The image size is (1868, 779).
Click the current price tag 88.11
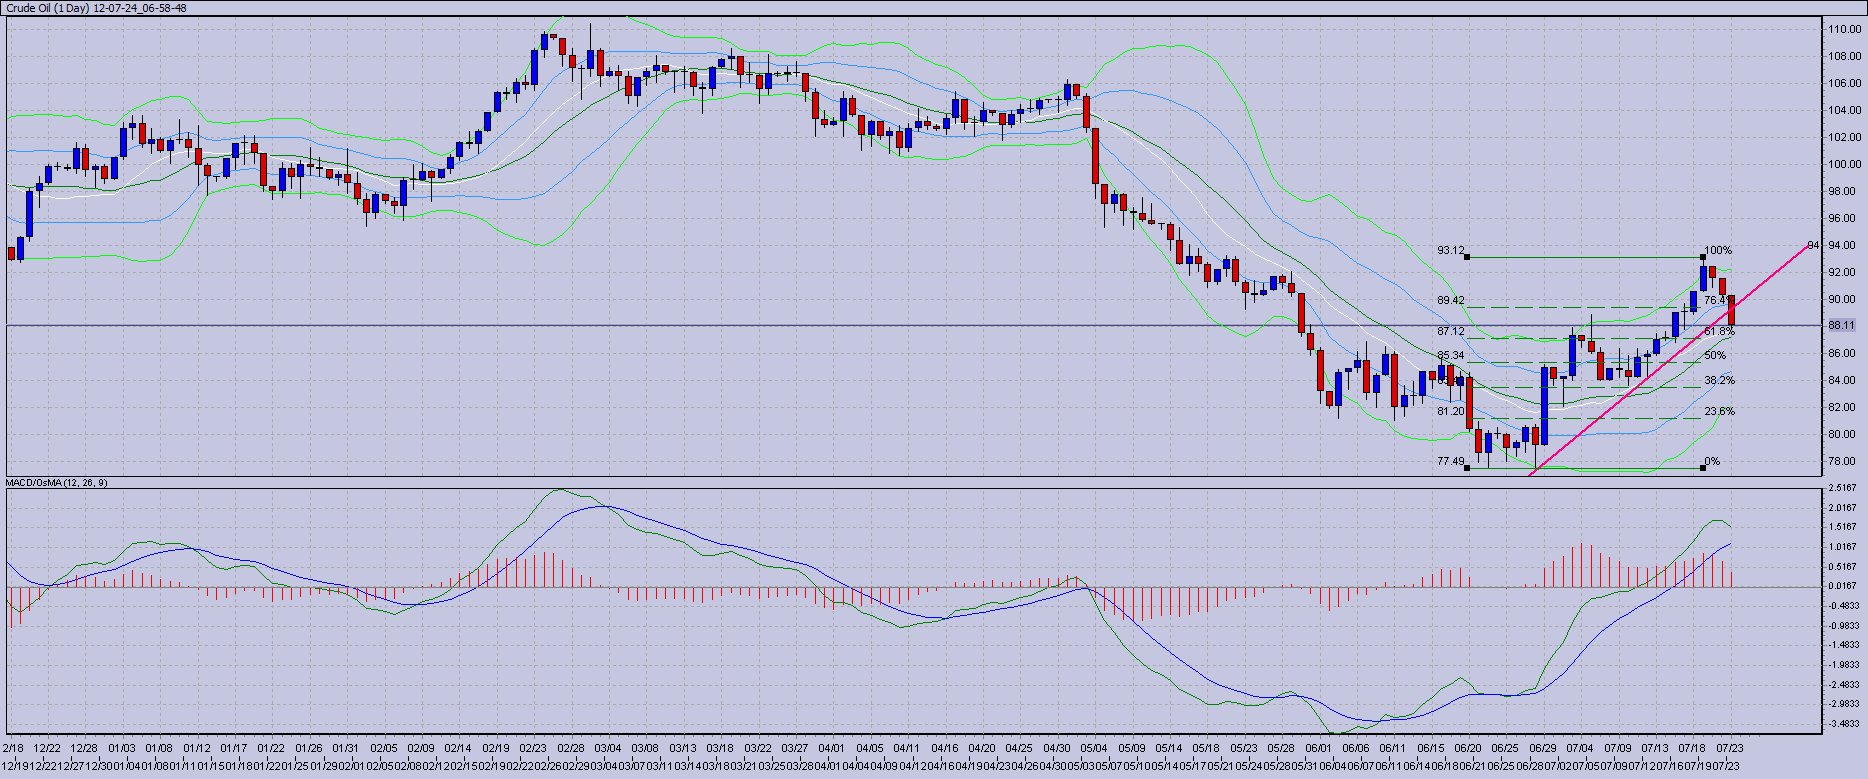[x=1841, y=325]
